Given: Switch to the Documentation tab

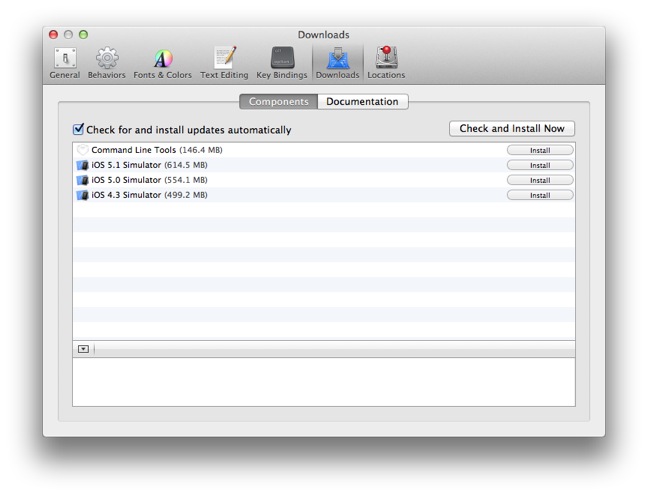Looking at the screenshot, I should click(x=362, y=101).
